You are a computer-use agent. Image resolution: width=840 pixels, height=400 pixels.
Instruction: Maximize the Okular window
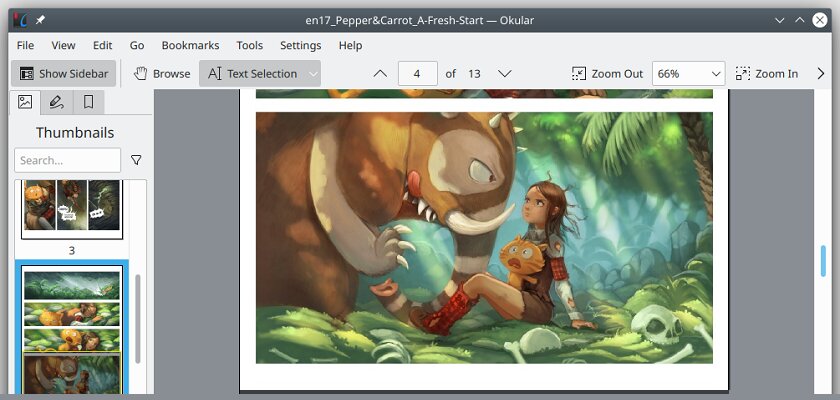[x=800, y=20]
